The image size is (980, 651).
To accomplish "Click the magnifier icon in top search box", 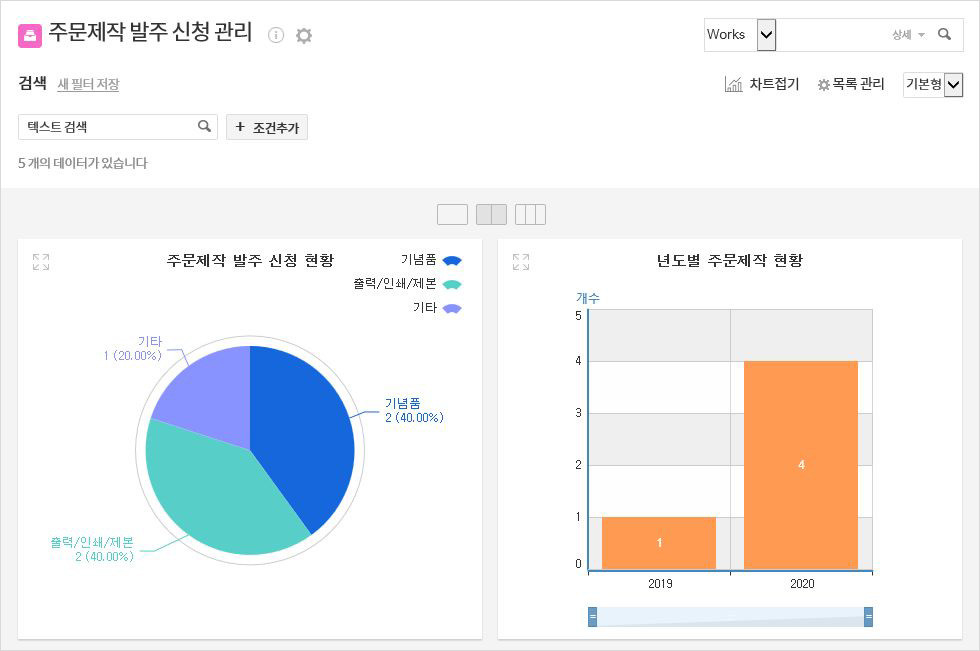I will pos(944,34).
